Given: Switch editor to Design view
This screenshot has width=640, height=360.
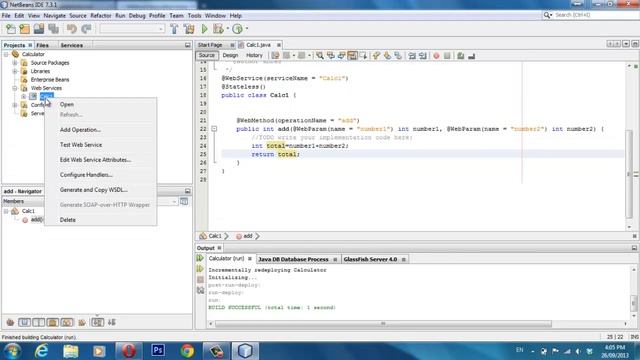Looking at the screenshot, I should tap(230, 55).
